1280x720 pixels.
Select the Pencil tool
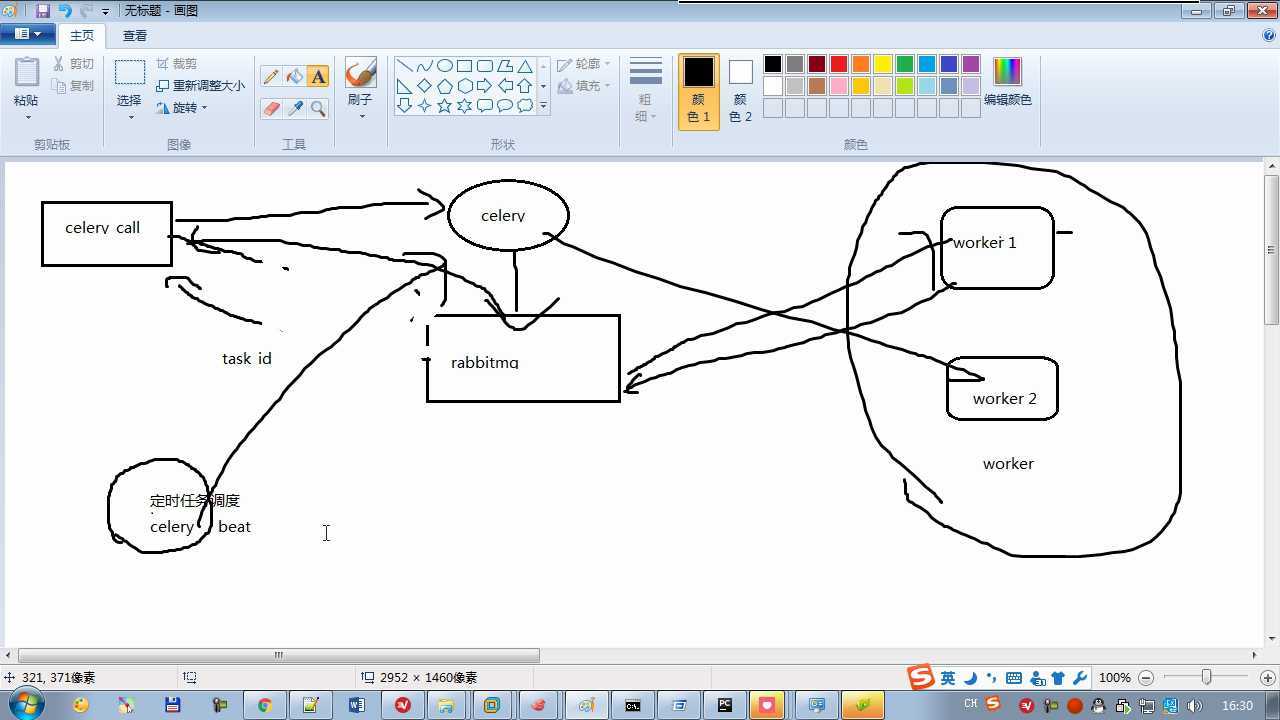point(271,77)
